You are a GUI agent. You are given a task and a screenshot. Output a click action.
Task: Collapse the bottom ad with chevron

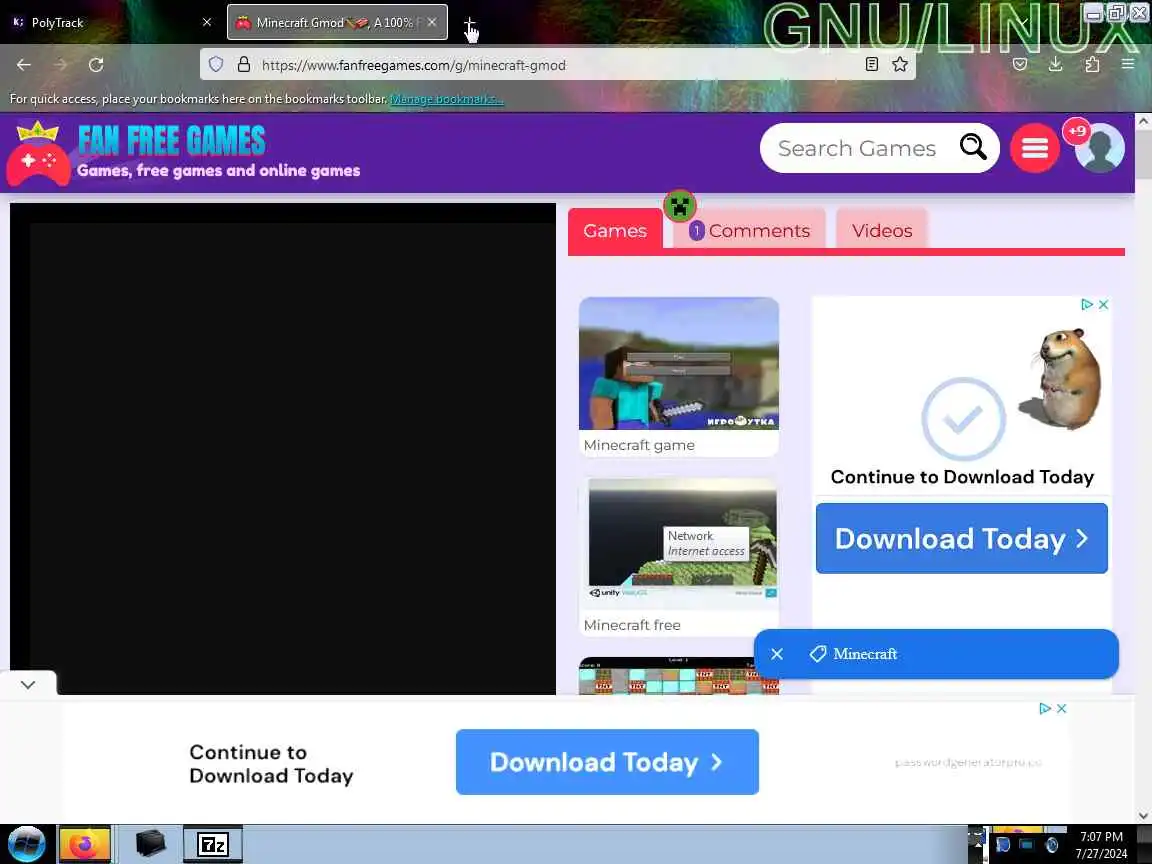[x=28, y=684]
